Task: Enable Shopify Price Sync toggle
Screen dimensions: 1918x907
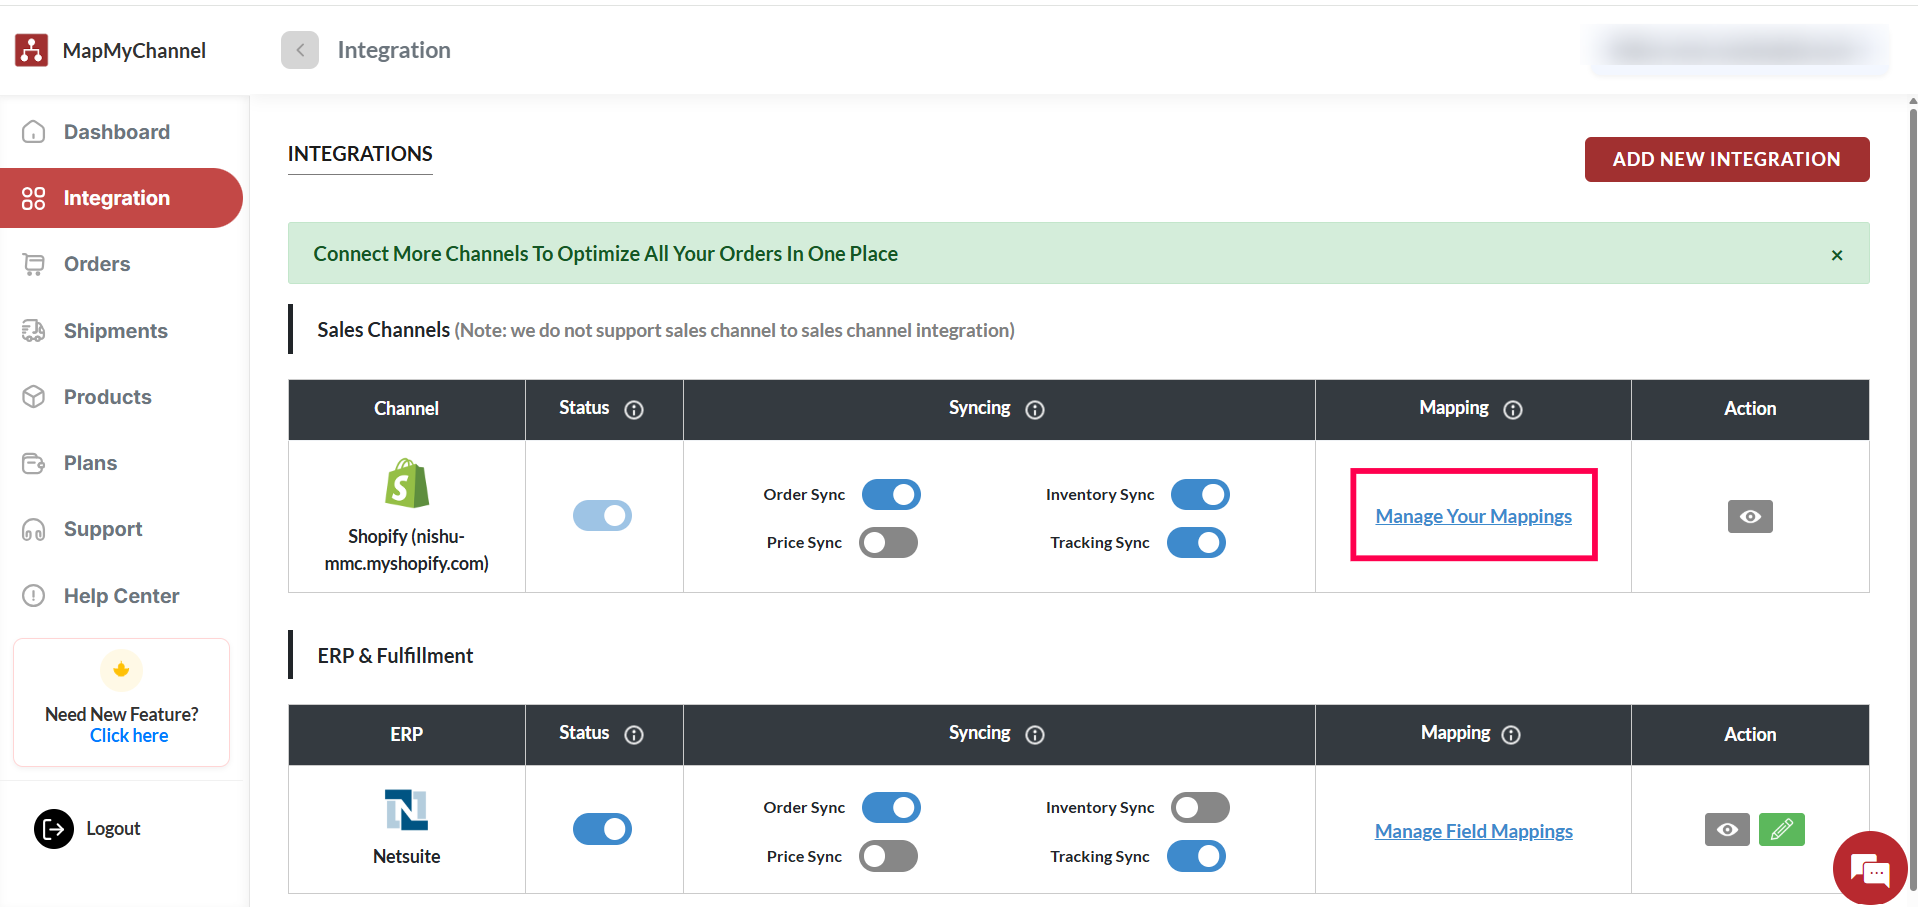Action: [888, 543]
